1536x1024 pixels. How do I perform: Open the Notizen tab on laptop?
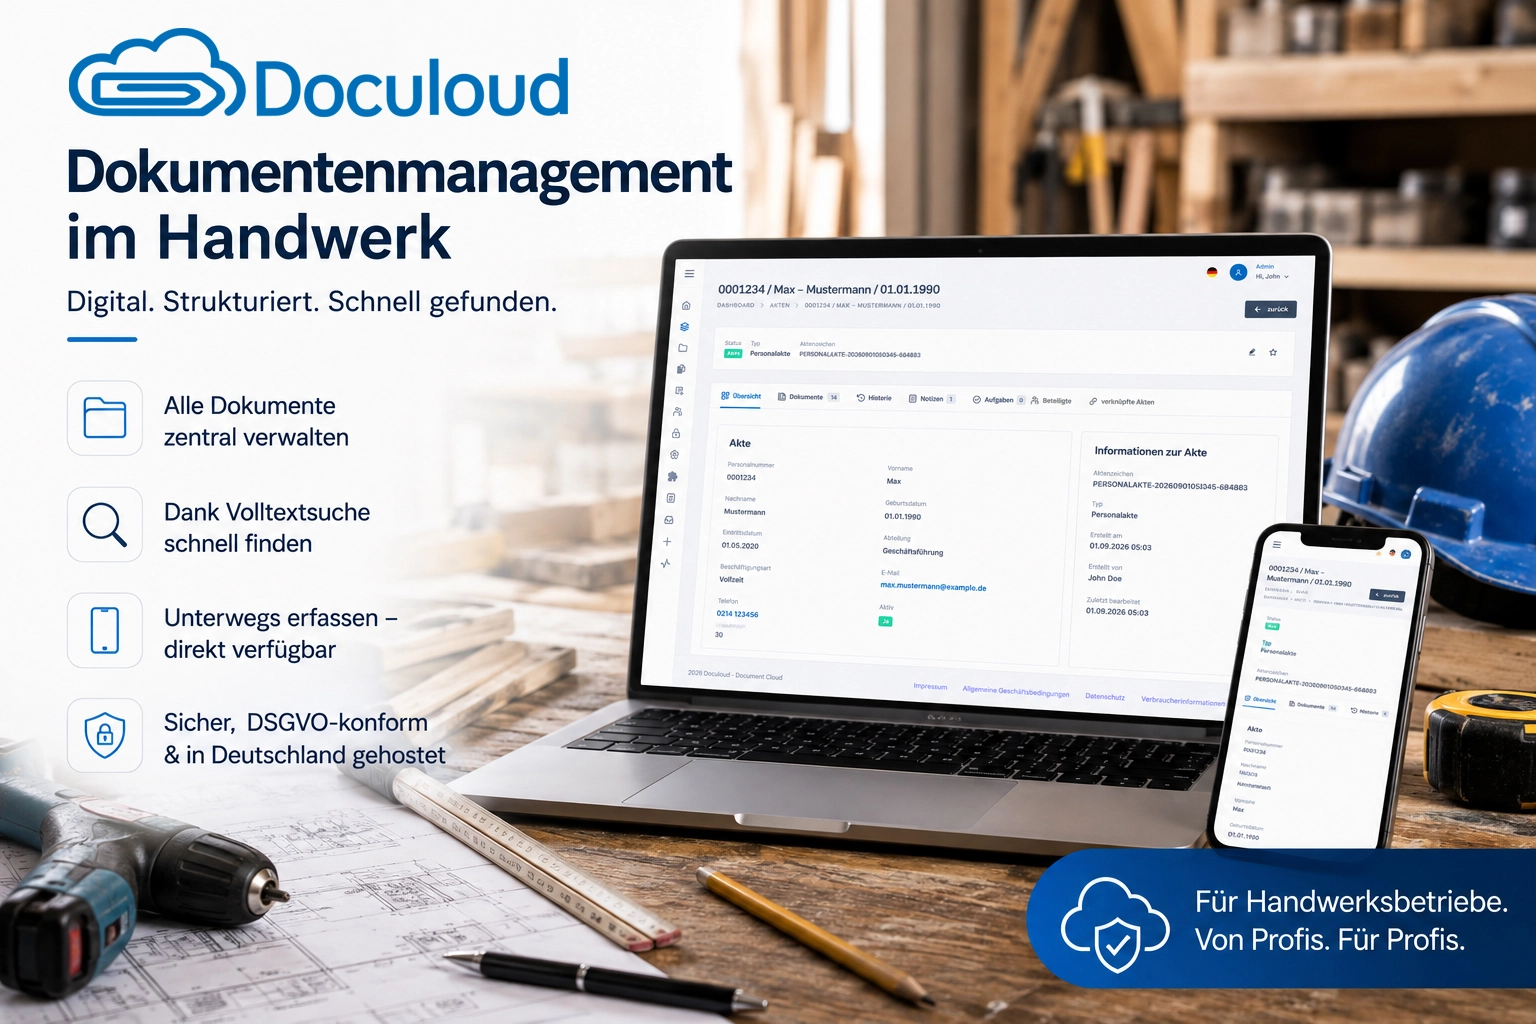[931, 399]
